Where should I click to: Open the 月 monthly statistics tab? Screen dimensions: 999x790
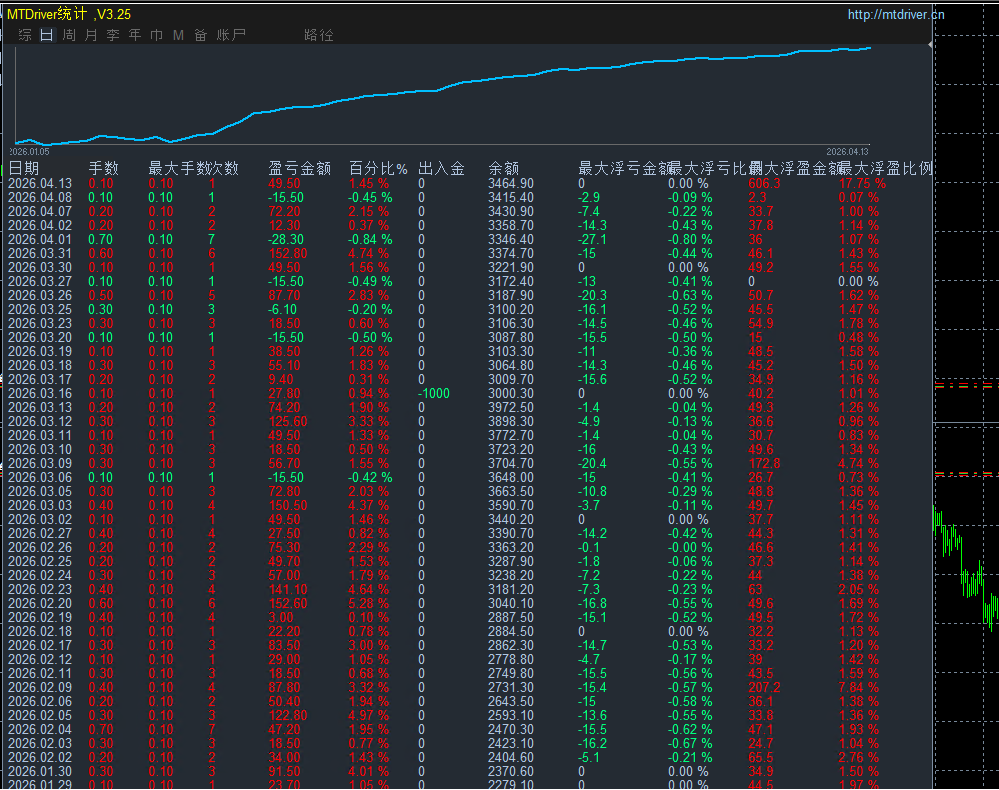coord(91,35)
